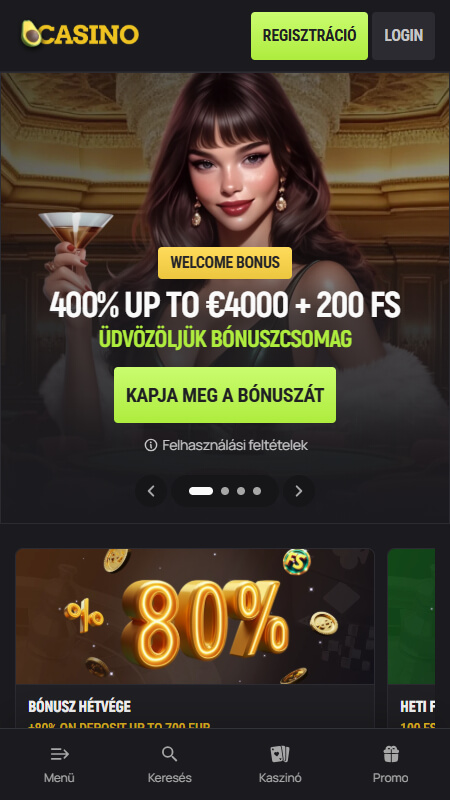Open the Promo gift icon
The height and width of the screenshot is (800, 450).
[x=391, y=754]
